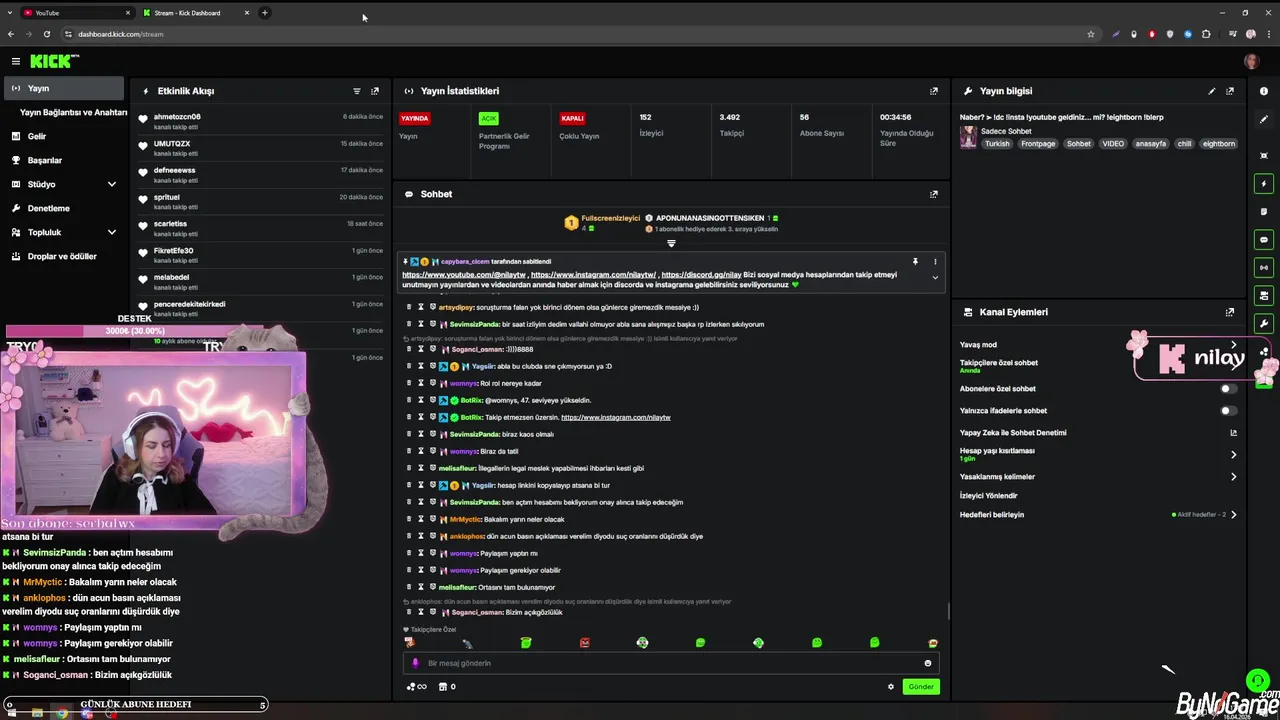
Task: Click the red angry emote in emote row
Action: (x=585, y=643)
